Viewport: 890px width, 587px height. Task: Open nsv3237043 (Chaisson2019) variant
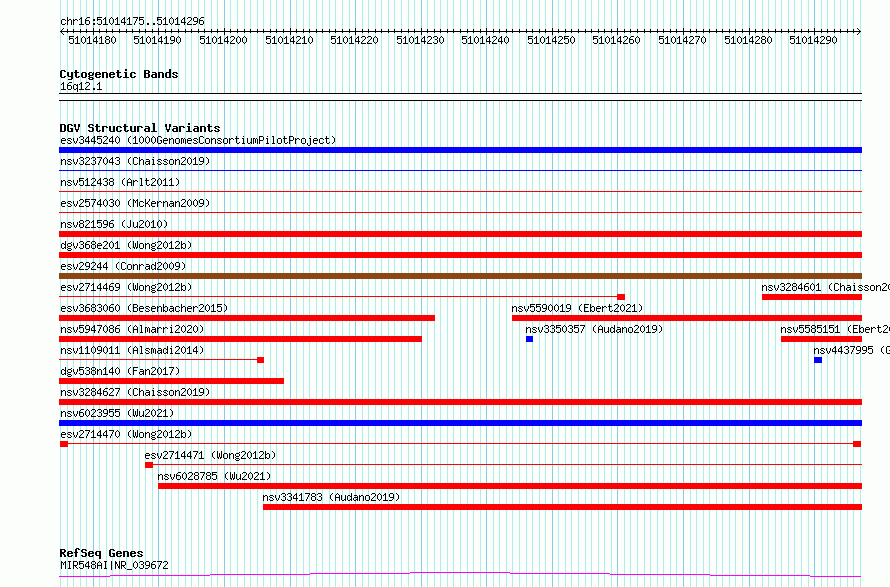pos(135,161)
